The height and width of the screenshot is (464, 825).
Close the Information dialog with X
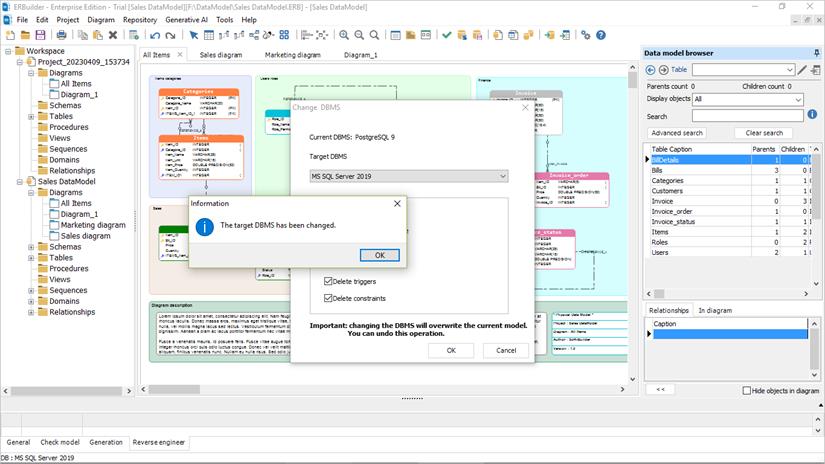tap(397, 204)
